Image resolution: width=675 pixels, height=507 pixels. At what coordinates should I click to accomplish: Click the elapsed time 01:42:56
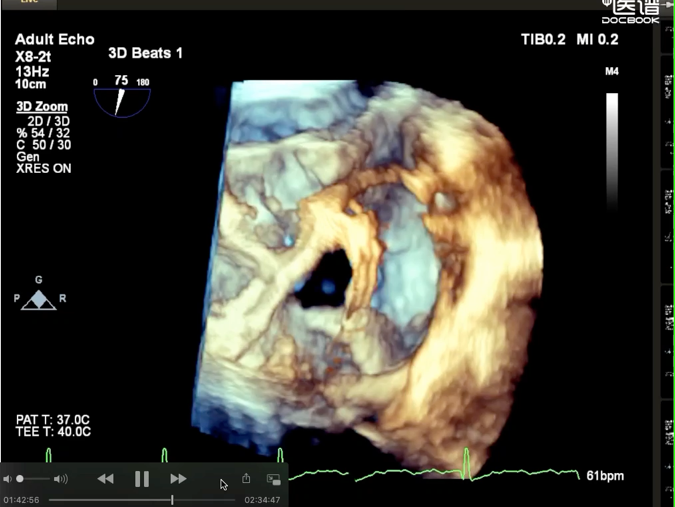click(x=21, y=499)
